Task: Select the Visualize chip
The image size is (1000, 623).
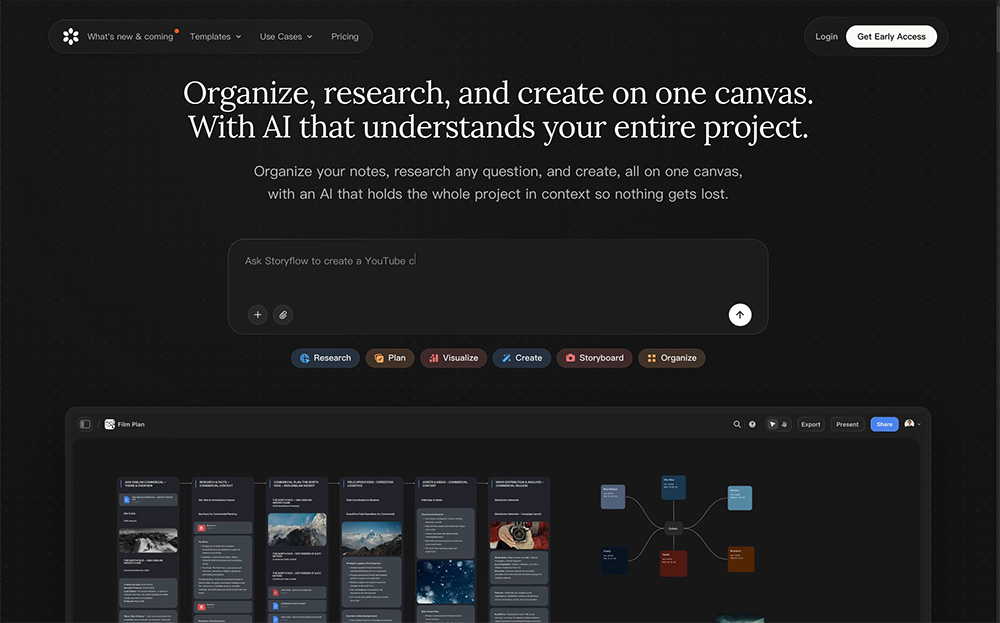Action: point(453,358)
